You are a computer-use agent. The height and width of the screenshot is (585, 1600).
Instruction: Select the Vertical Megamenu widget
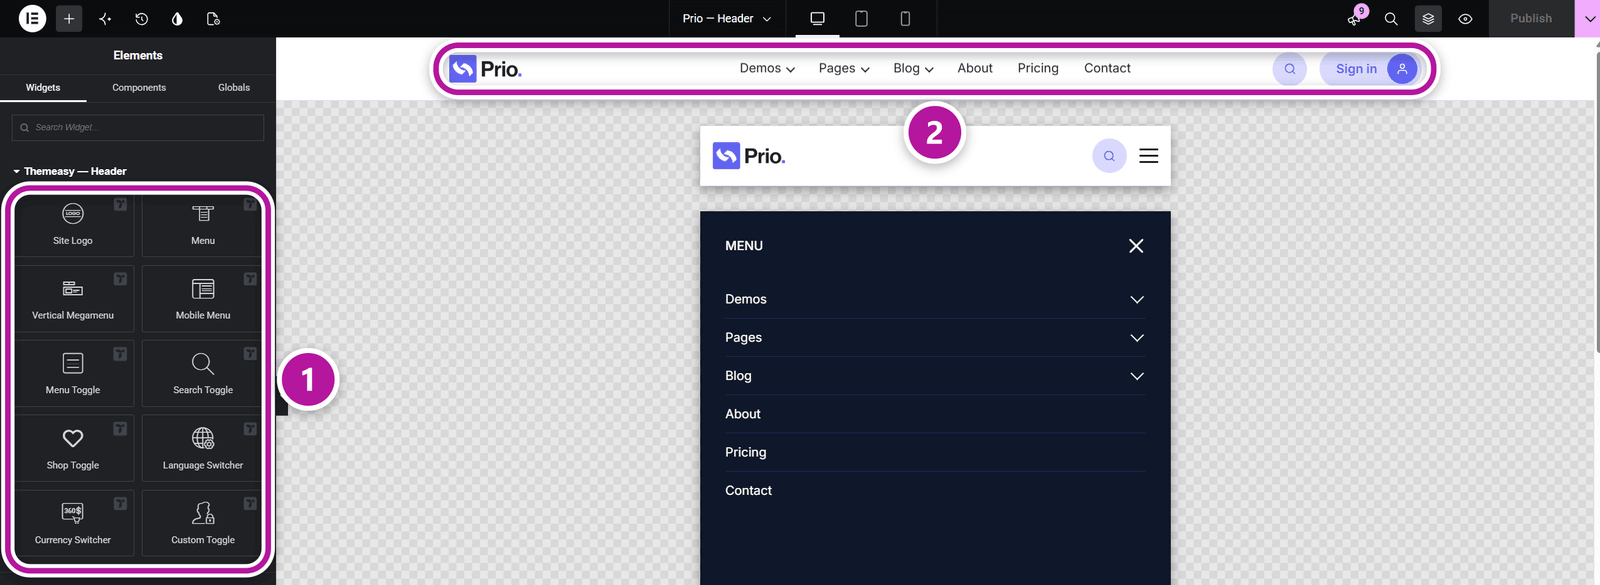tap(73, 299)
